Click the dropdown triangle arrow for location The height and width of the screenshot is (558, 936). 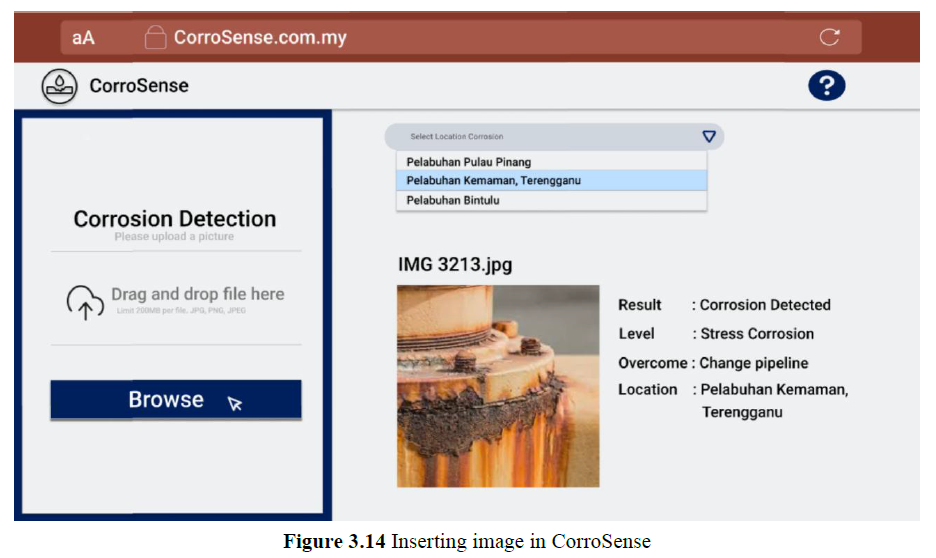[x=708, y=137]
